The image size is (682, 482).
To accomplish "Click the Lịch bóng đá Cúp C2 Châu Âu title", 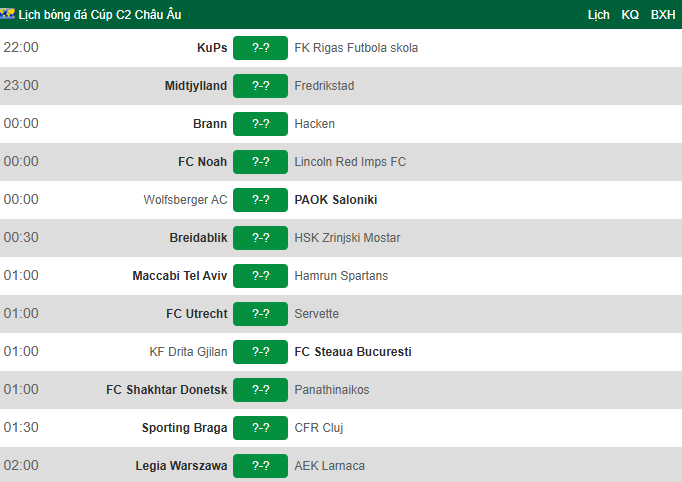I will coord(100,15).
